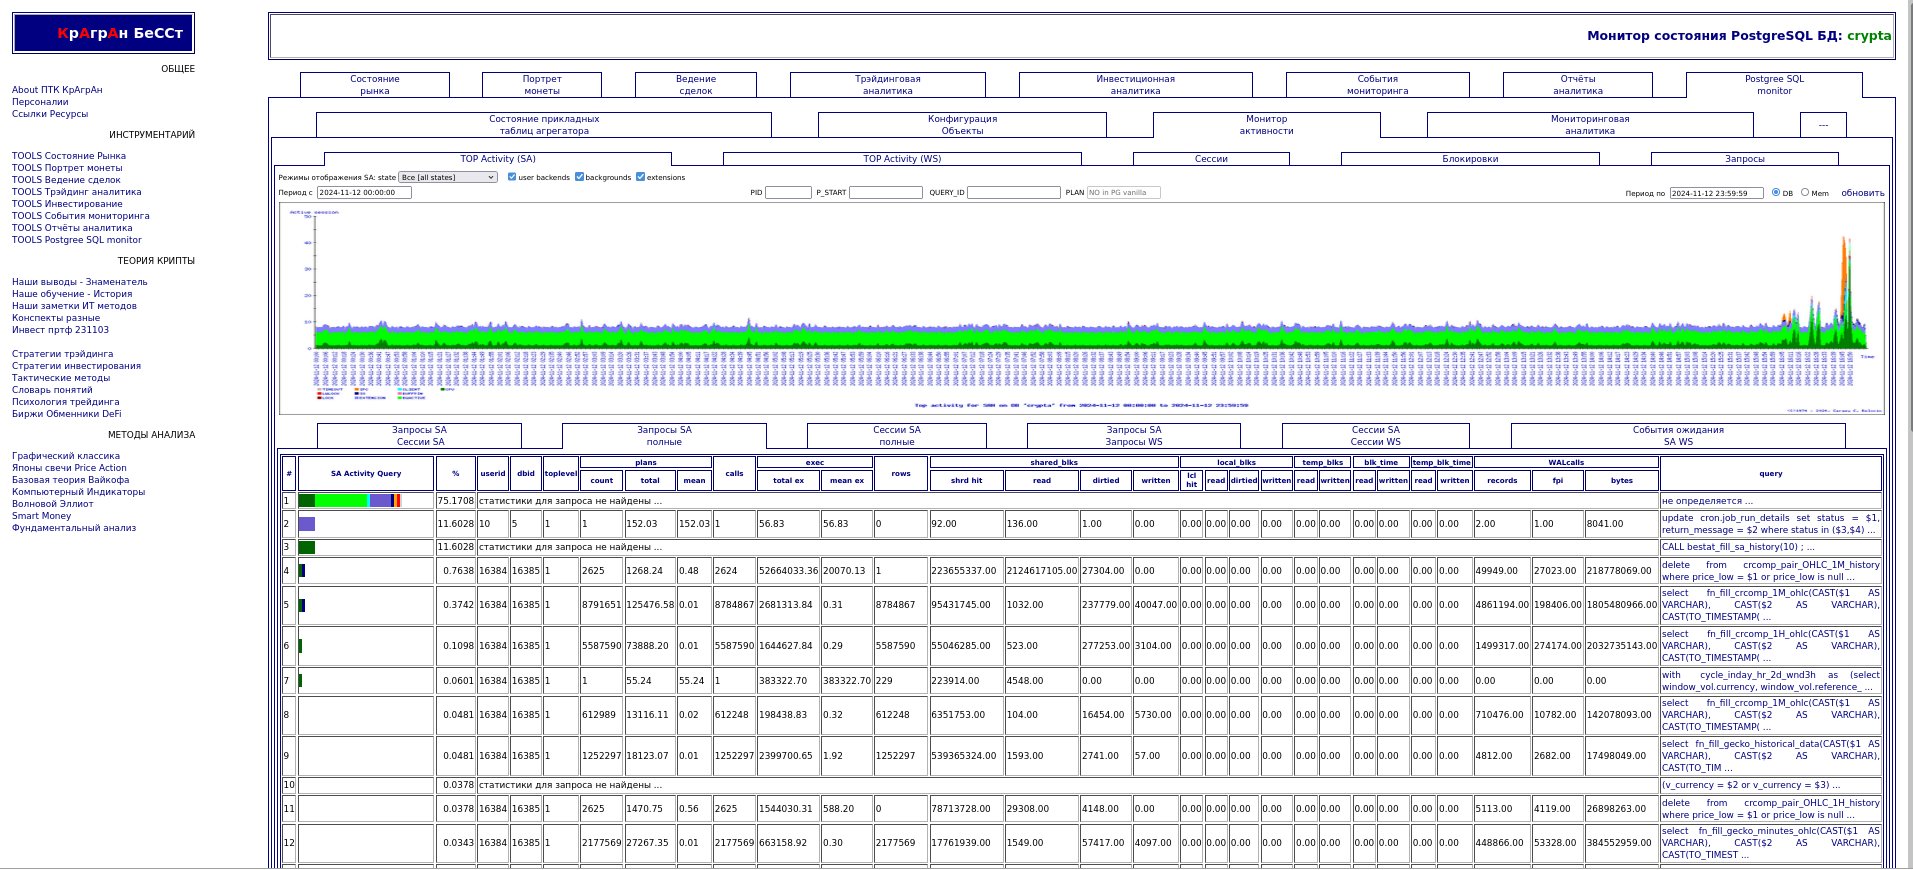Select the DB radio button

[1776, 193]
